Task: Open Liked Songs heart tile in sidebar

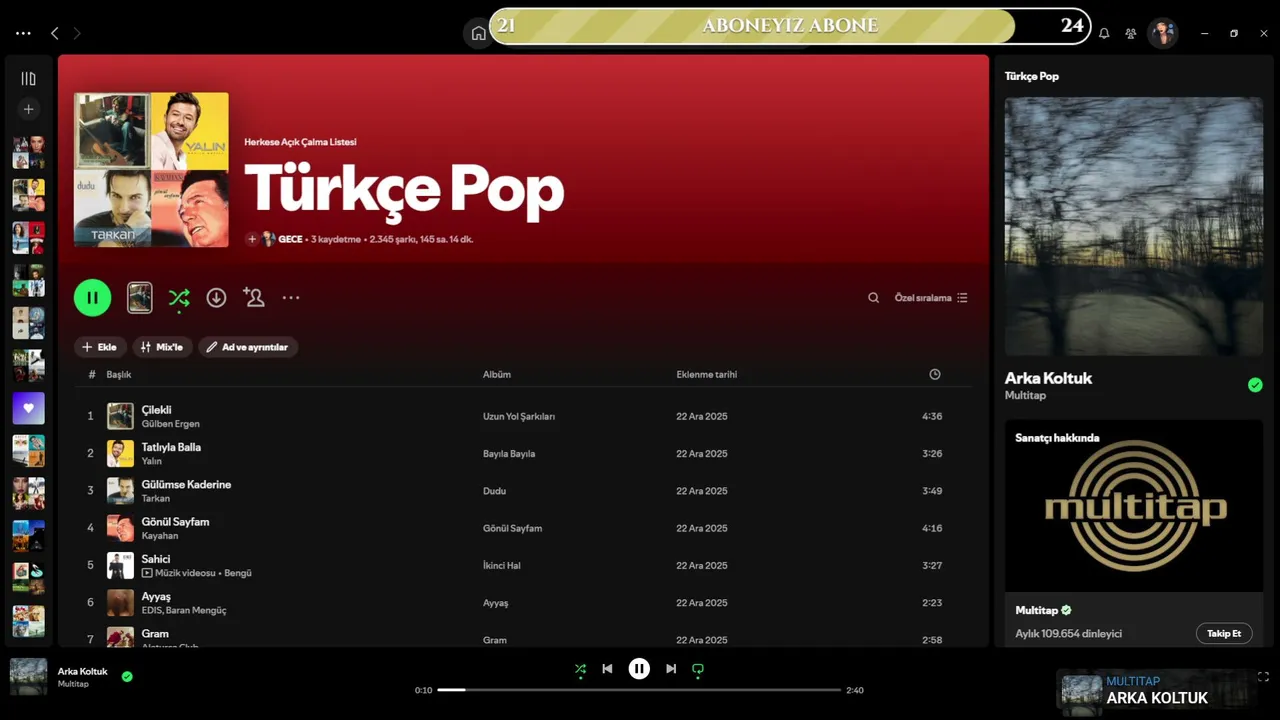Action: pos(28,408)
